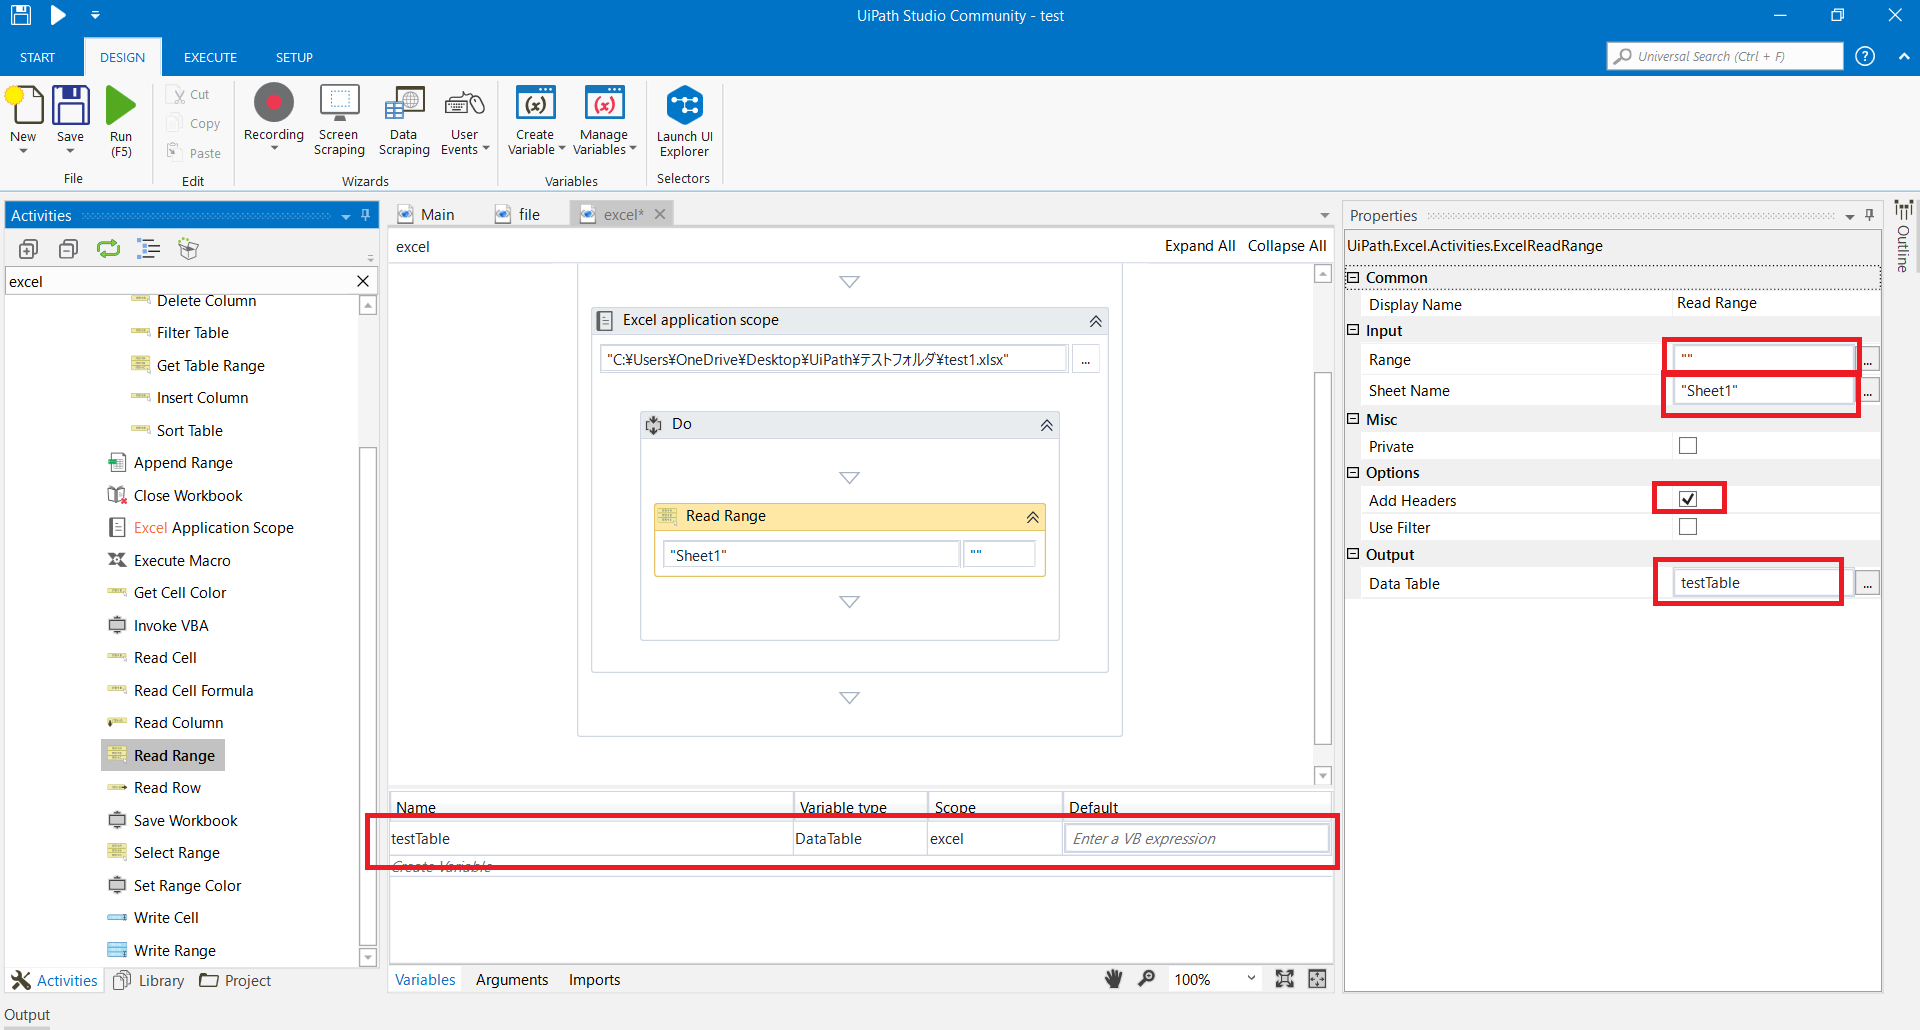The width and height of the screenshot is (1920, 1030).
Task: Click Collapse All in designer
Action: click(1287, 246)
